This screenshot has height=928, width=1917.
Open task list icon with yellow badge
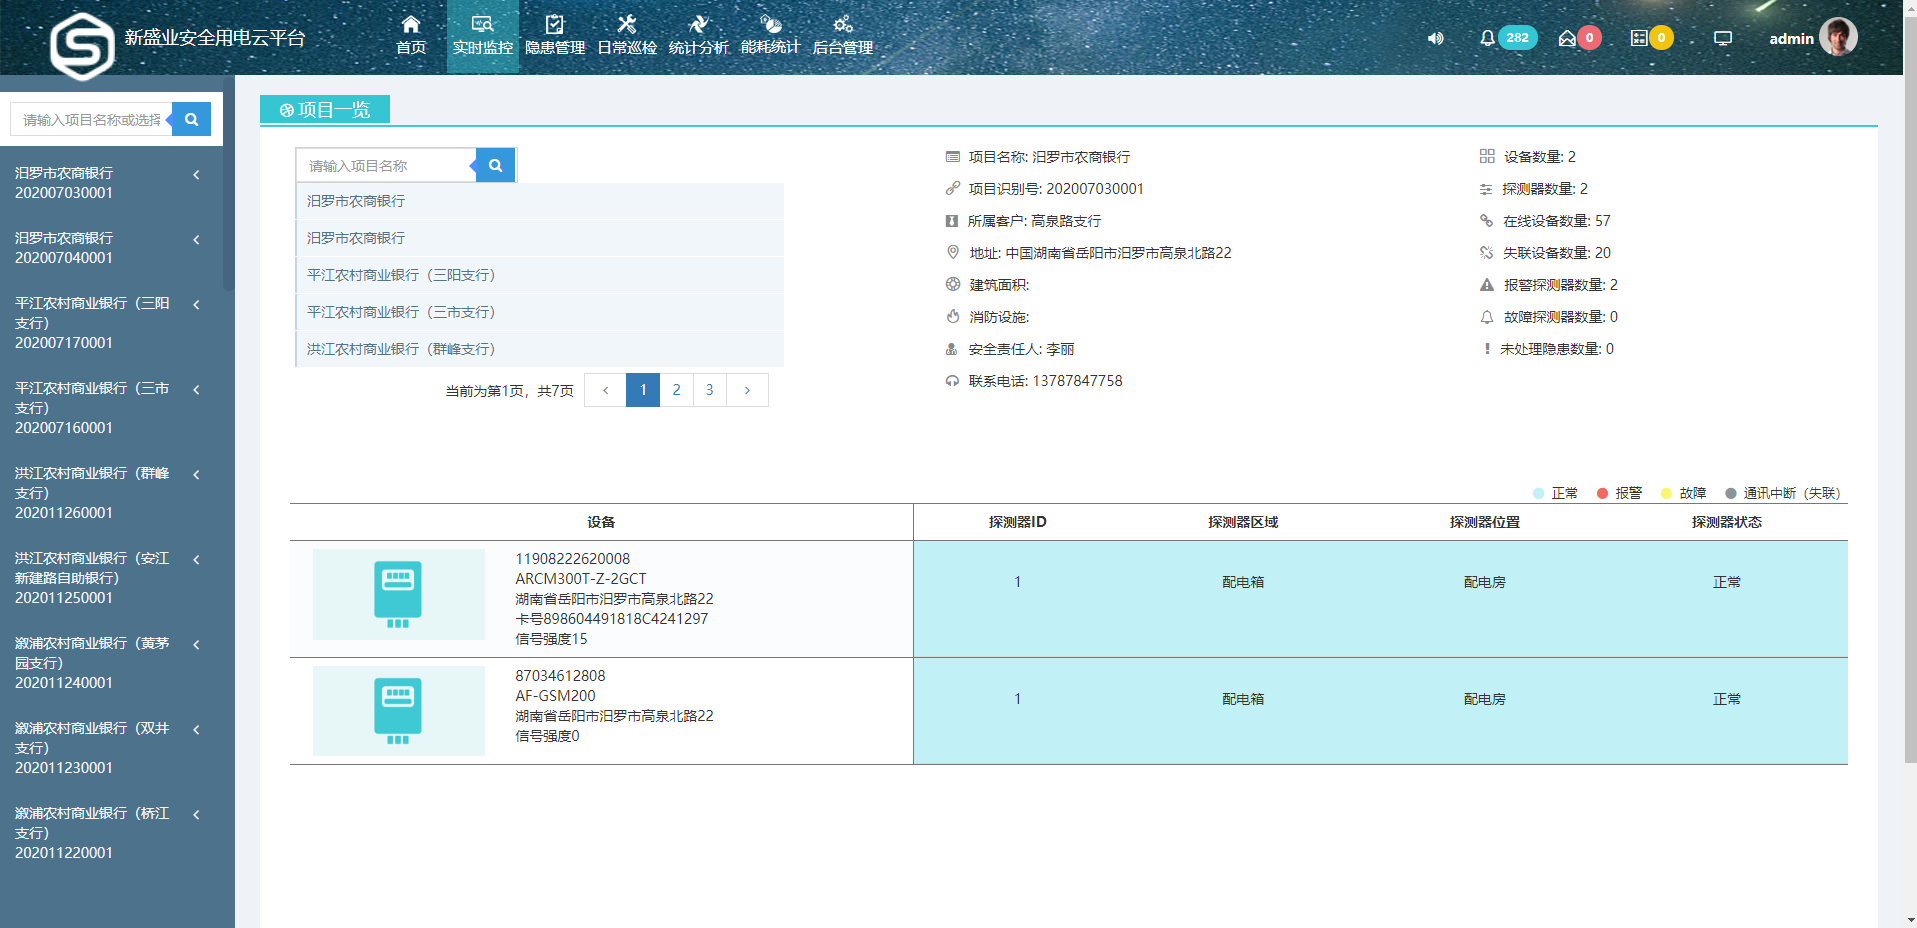pyautogui.click(x=1651, y=38)
